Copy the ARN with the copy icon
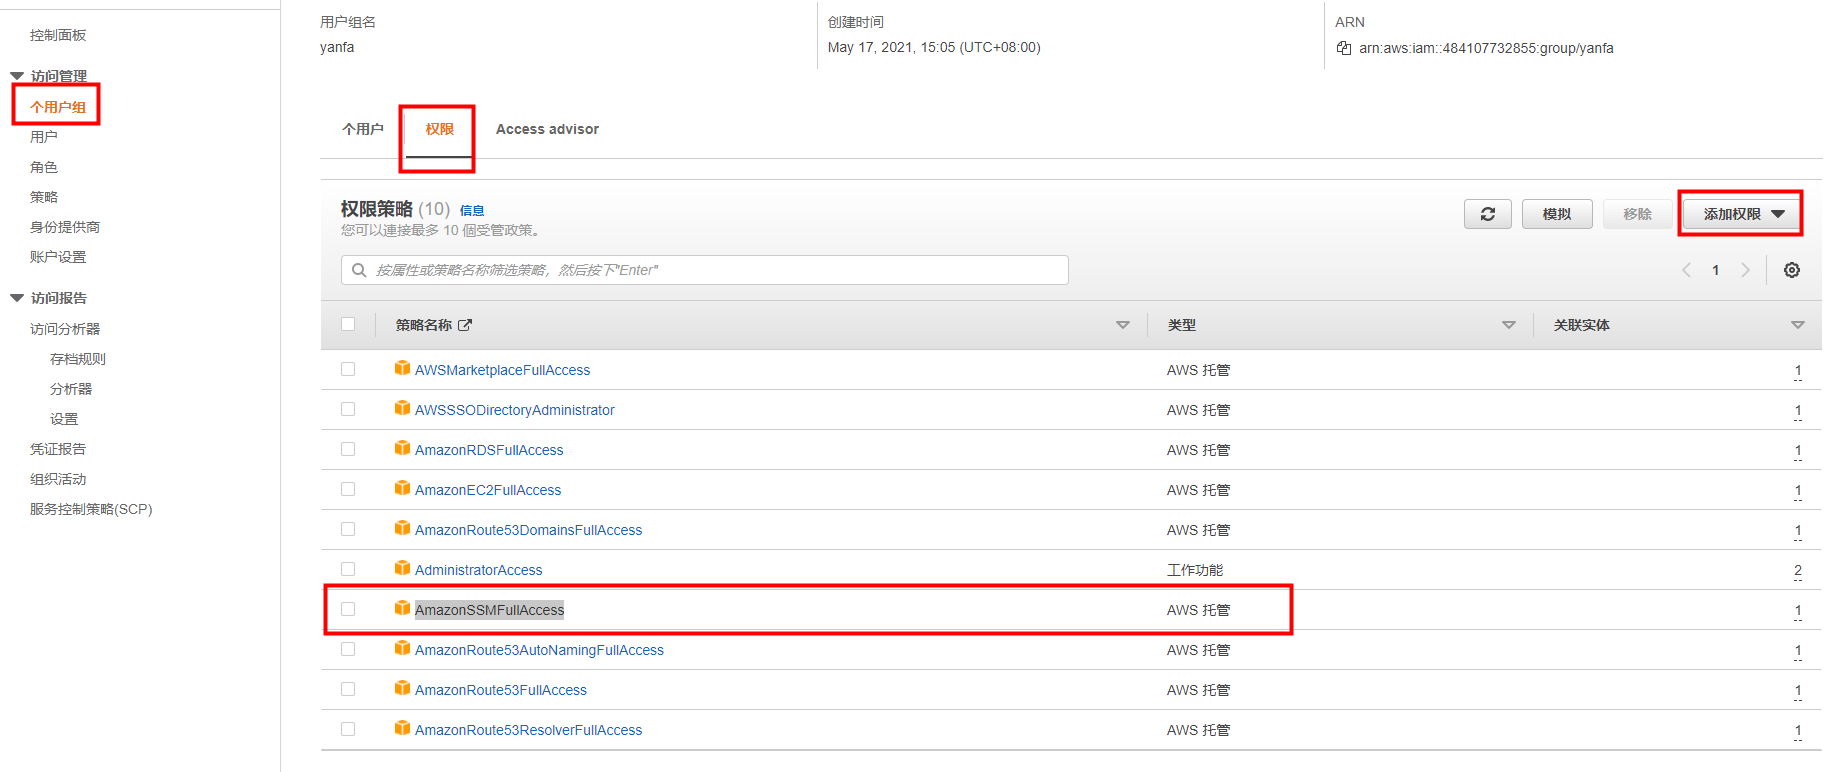 pyautogui.click(x=1344, y=48)
